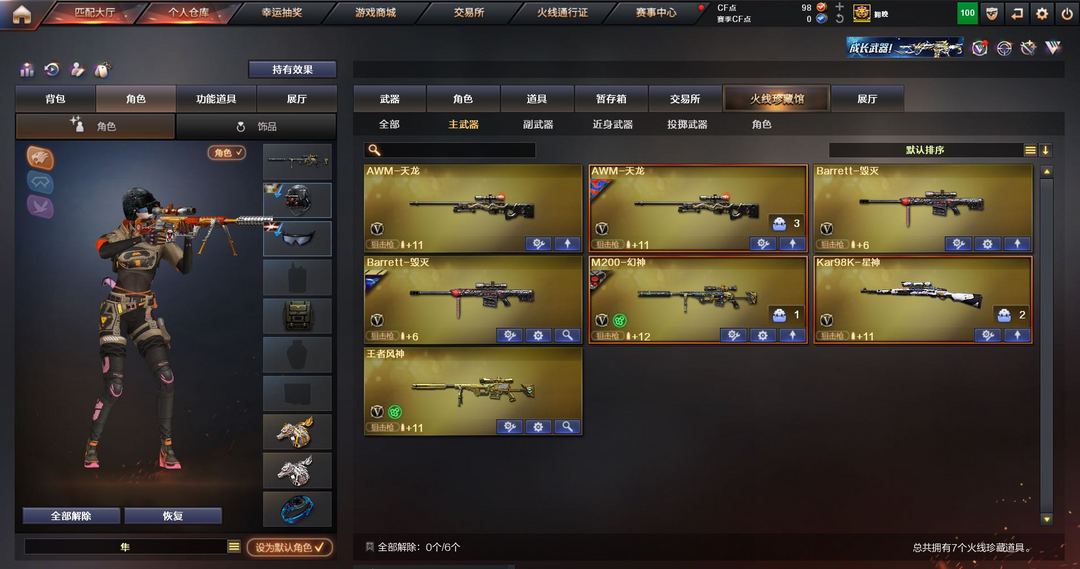Image resolution: width=1080 pixels, height=569 pixels.
Task: Click the blue bracelet item slot
Action: (298, 509)
